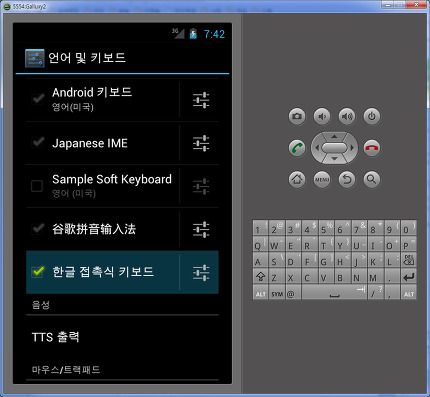Open 한글 접촉식 키보드 settings sliders icon
The height and width of the screenshot is (397, 430).
[201, 272]
